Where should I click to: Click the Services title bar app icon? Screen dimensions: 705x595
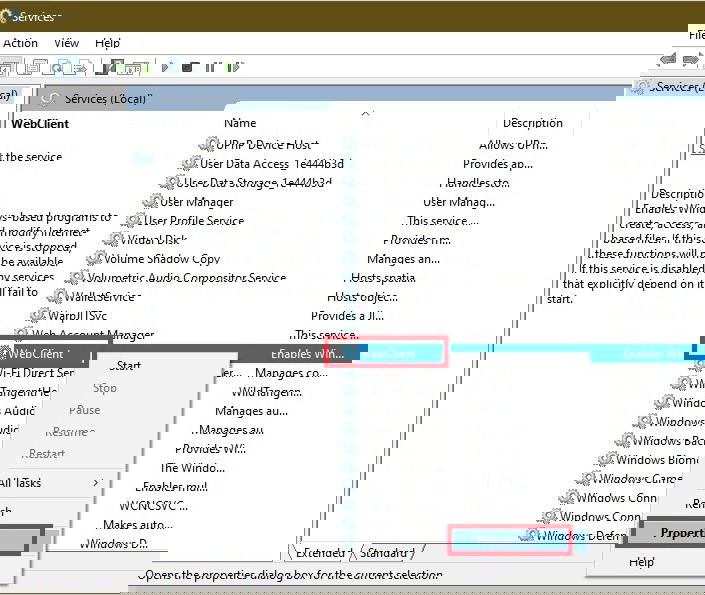click(4, 17)
